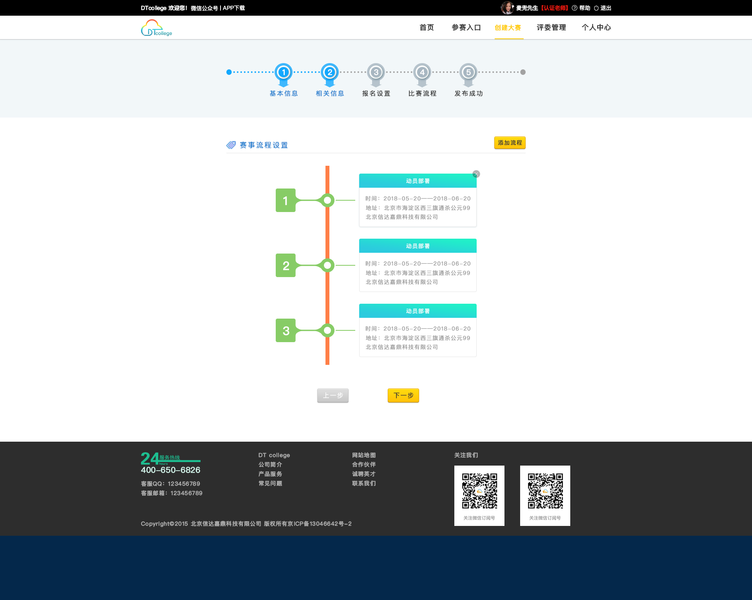Open the third 动员部署 card header
752x600 pixels.
(x=418, y=311)
